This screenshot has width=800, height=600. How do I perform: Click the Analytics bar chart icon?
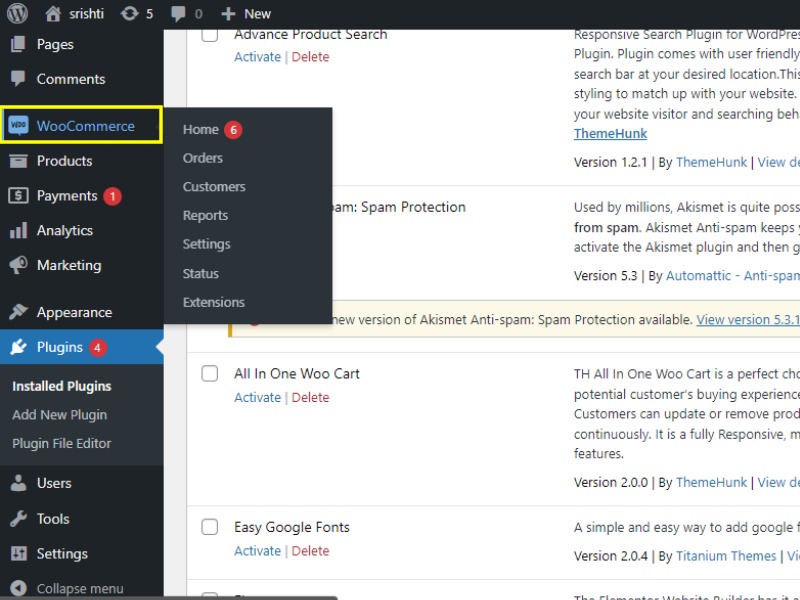click(18, 230)
